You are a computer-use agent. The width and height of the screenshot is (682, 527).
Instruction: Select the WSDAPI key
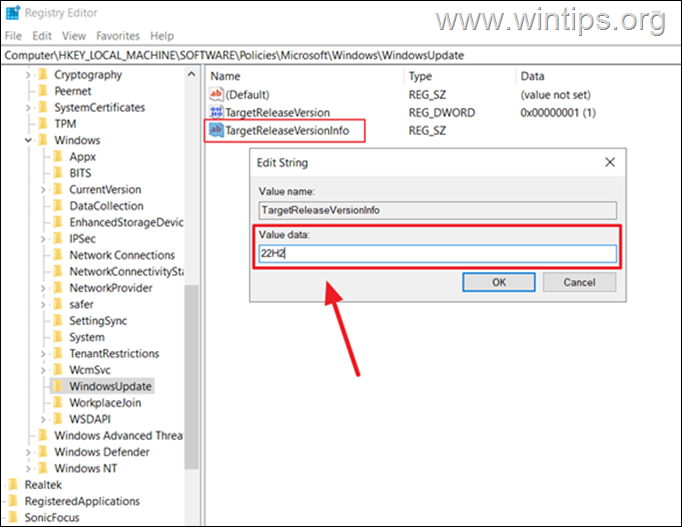[90, 419]
